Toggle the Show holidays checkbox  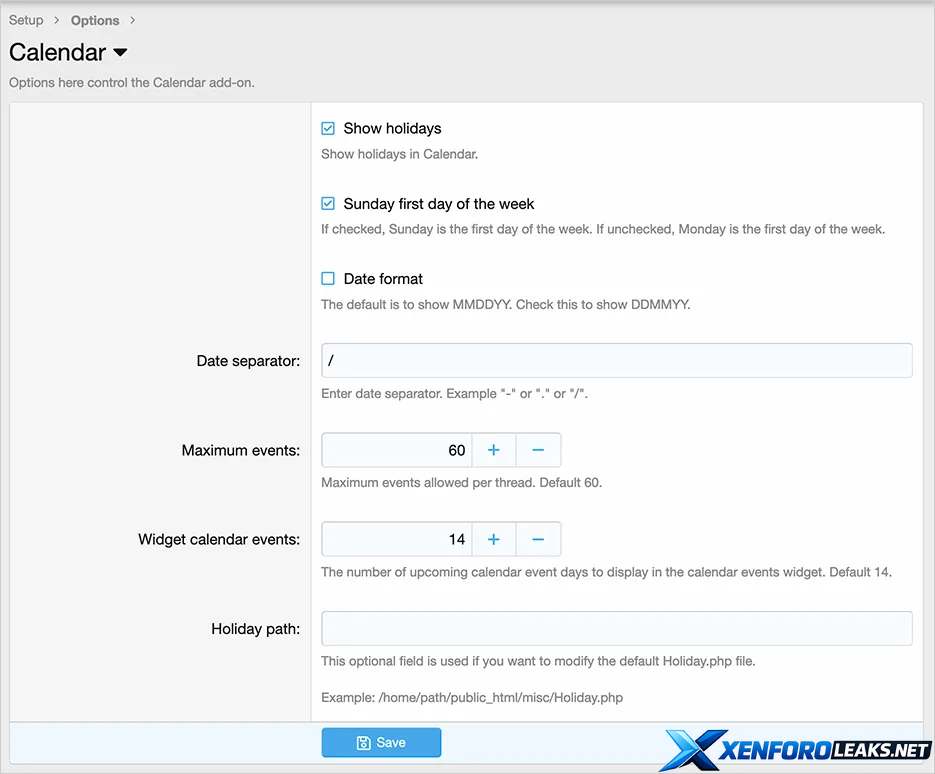coord(328,128)
